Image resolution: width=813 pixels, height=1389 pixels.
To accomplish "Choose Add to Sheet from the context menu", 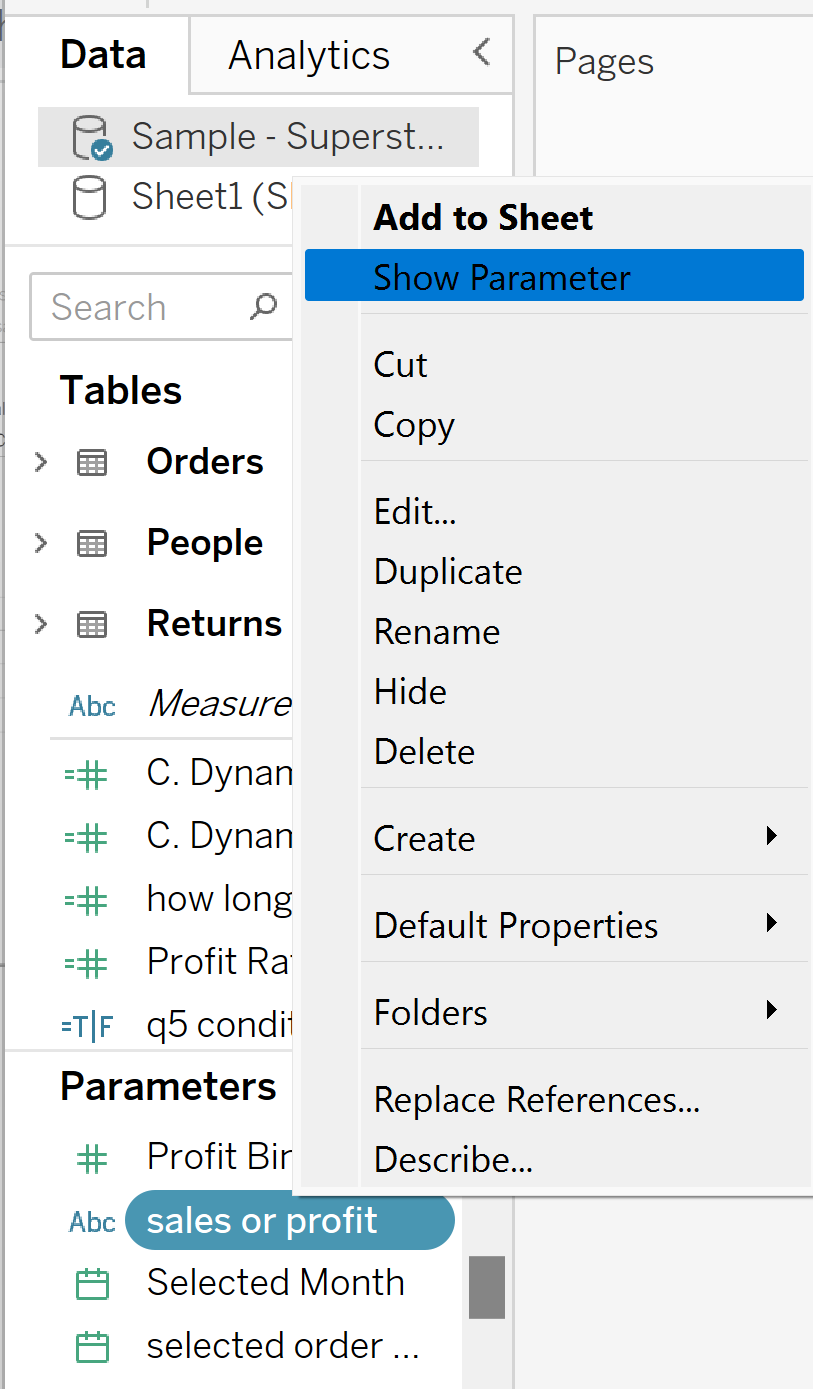I will (483, 217).
